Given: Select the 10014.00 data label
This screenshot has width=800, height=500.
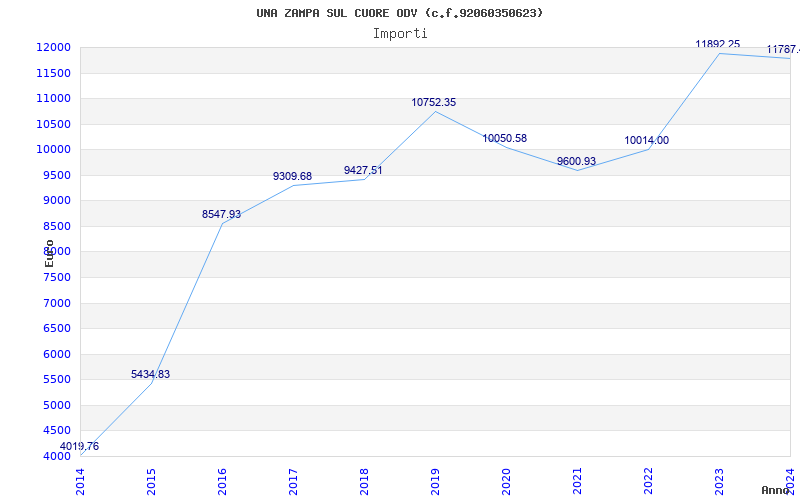Looking at the screenshot, I should pyautogui.click(x=646, y=140).
